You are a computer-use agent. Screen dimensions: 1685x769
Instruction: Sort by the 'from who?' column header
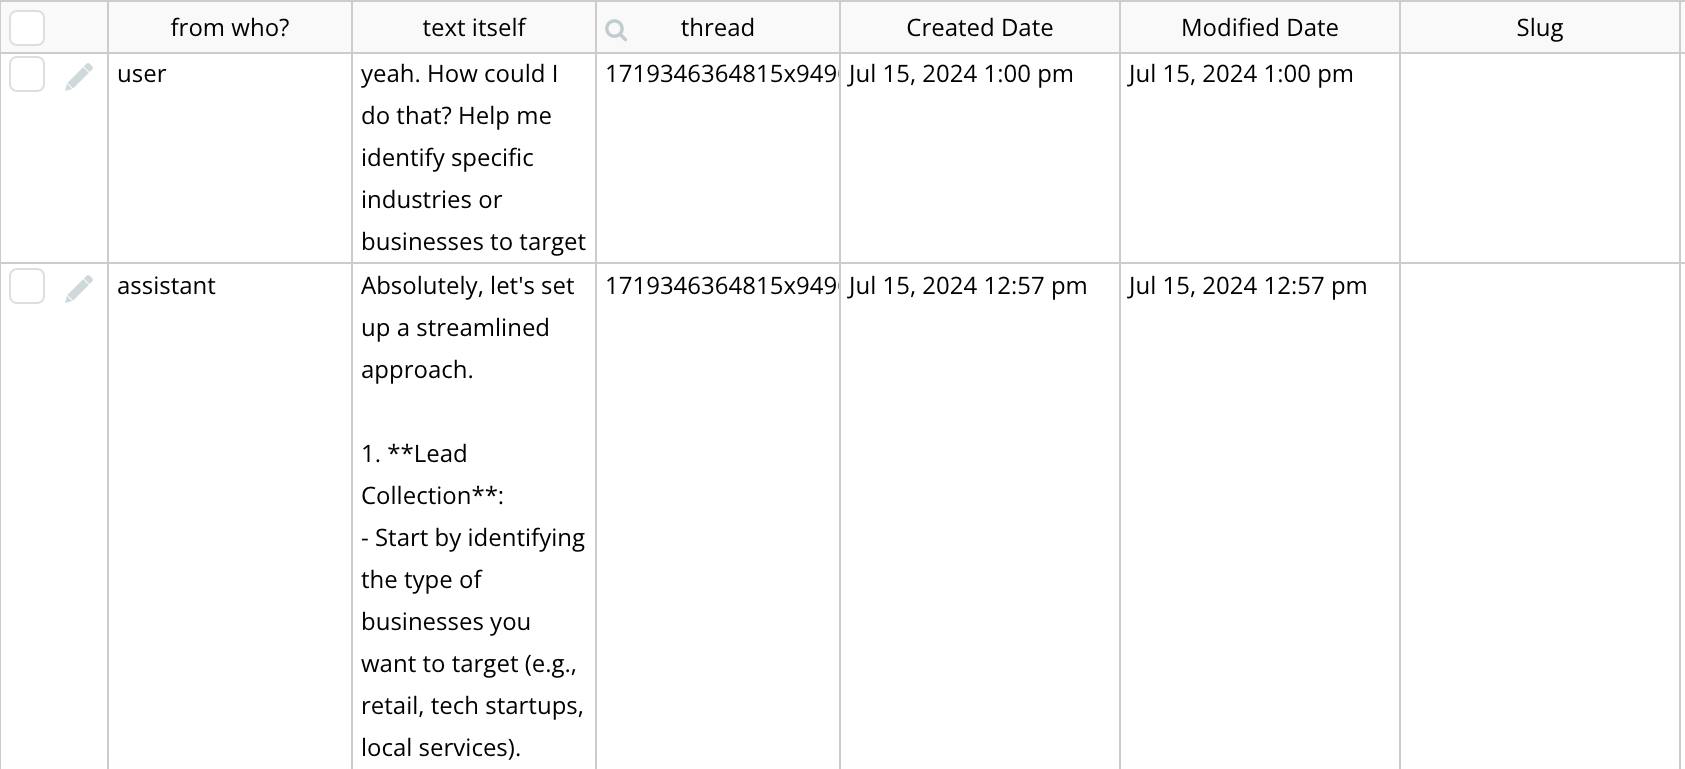[230, 28]
